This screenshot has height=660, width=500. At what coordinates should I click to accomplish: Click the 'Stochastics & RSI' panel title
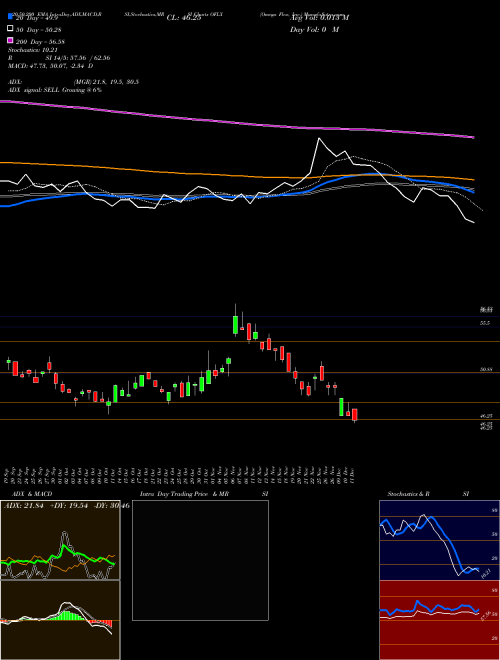[428, 494]
